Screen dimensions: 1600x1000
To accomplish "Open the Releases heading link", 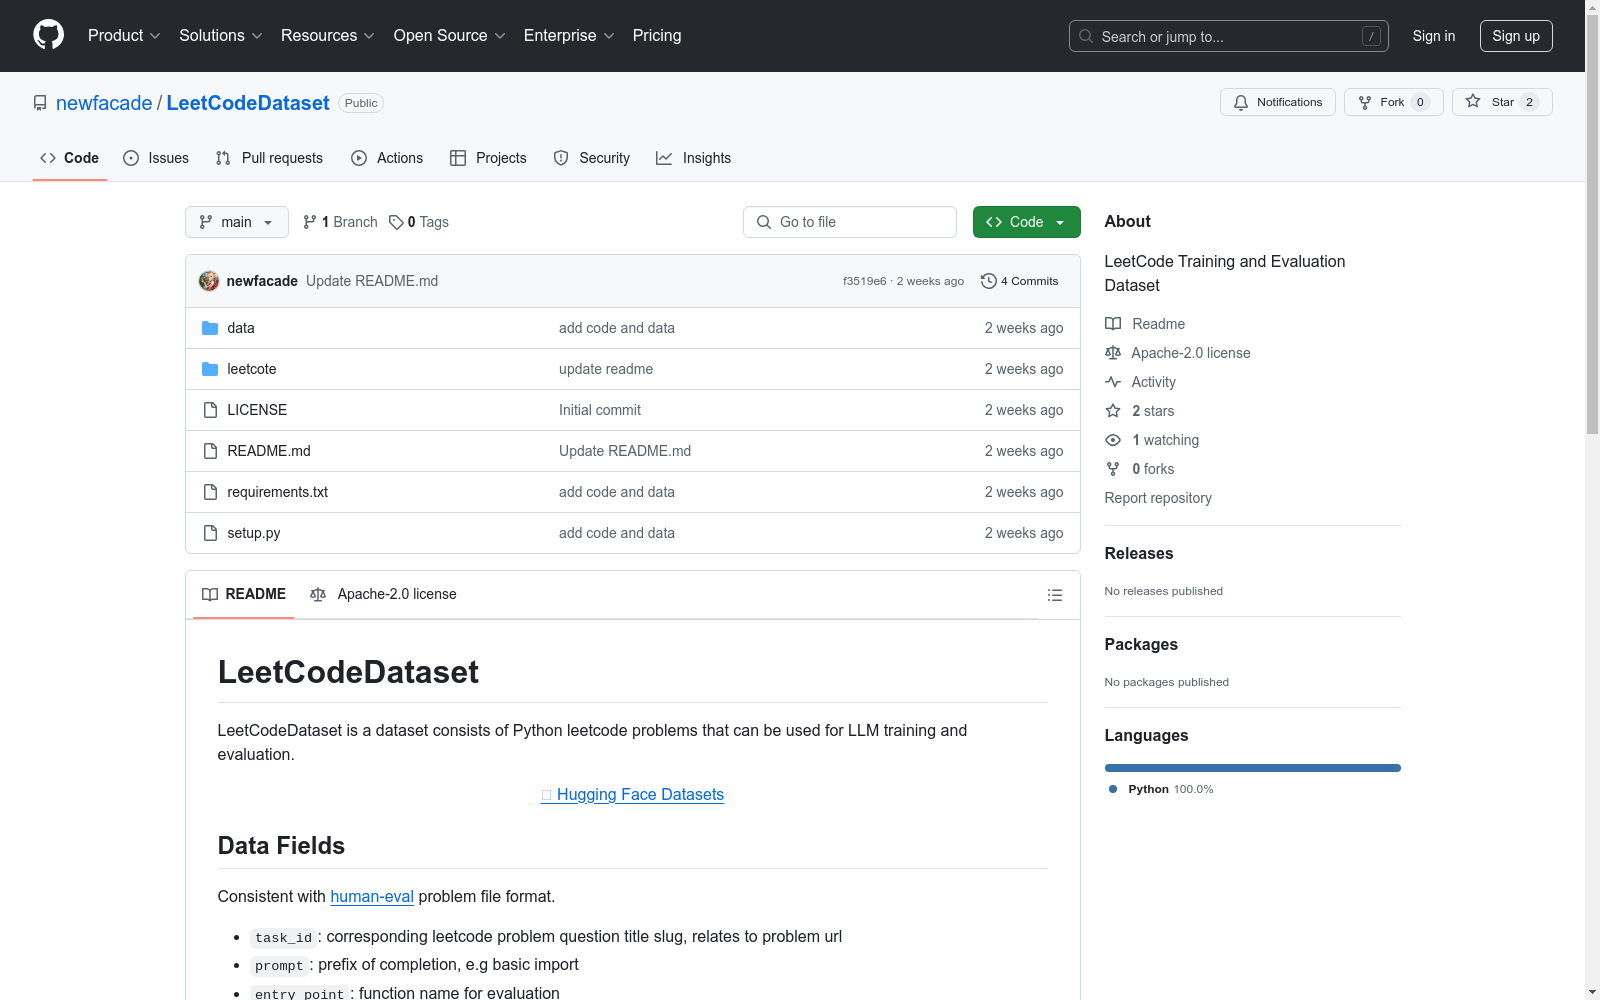I will click(x=1139, y=553).
